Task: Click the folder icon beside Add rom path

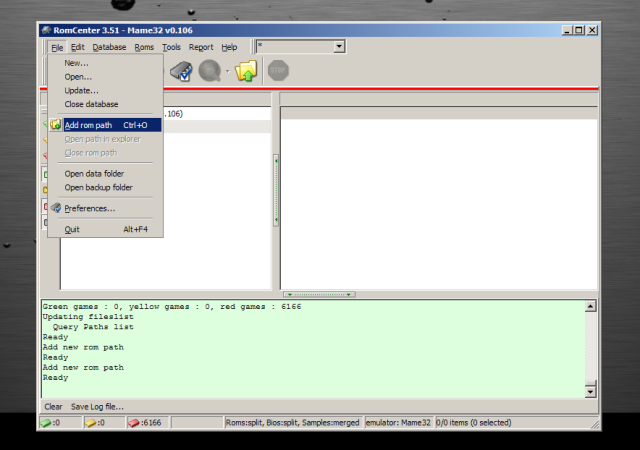Action: tap(56, 125)
